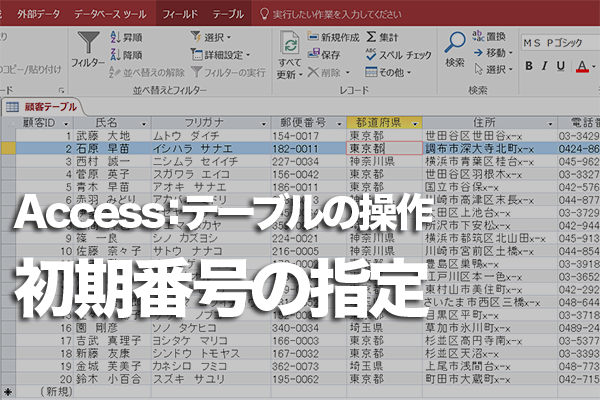Image resolution: width=600 pixels, height=400 pixels.
Task: Click the name 吉武 真理子
Action: click(109, 341)
